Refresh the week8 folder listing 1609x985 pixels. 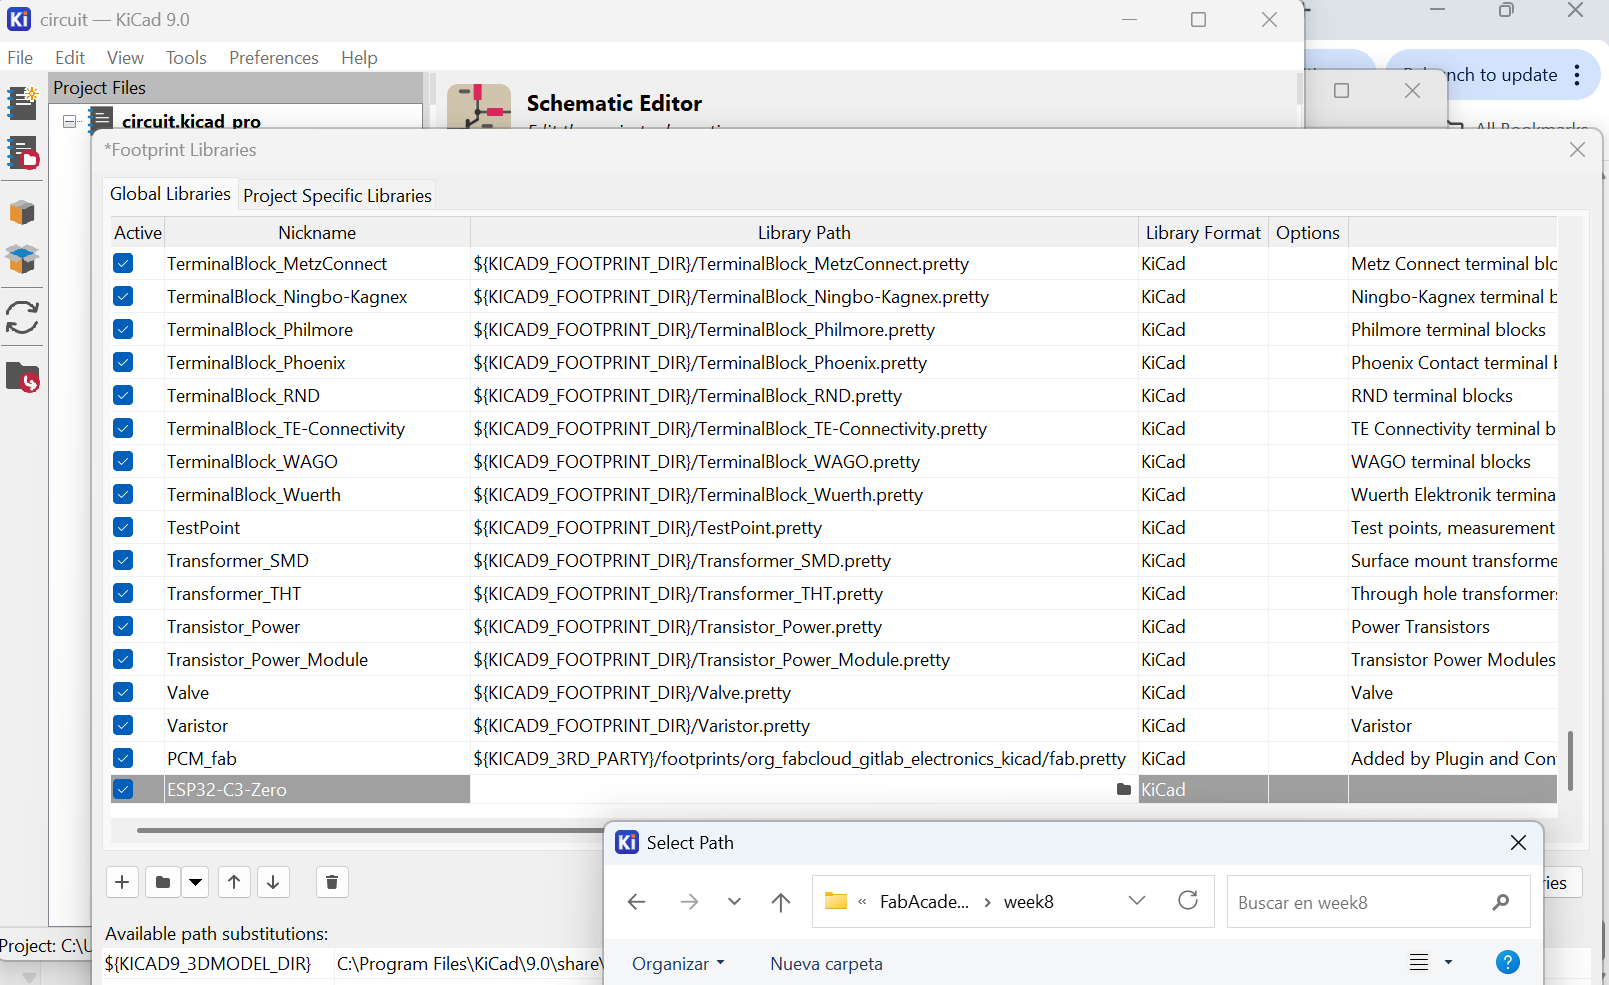[1188, 901]
